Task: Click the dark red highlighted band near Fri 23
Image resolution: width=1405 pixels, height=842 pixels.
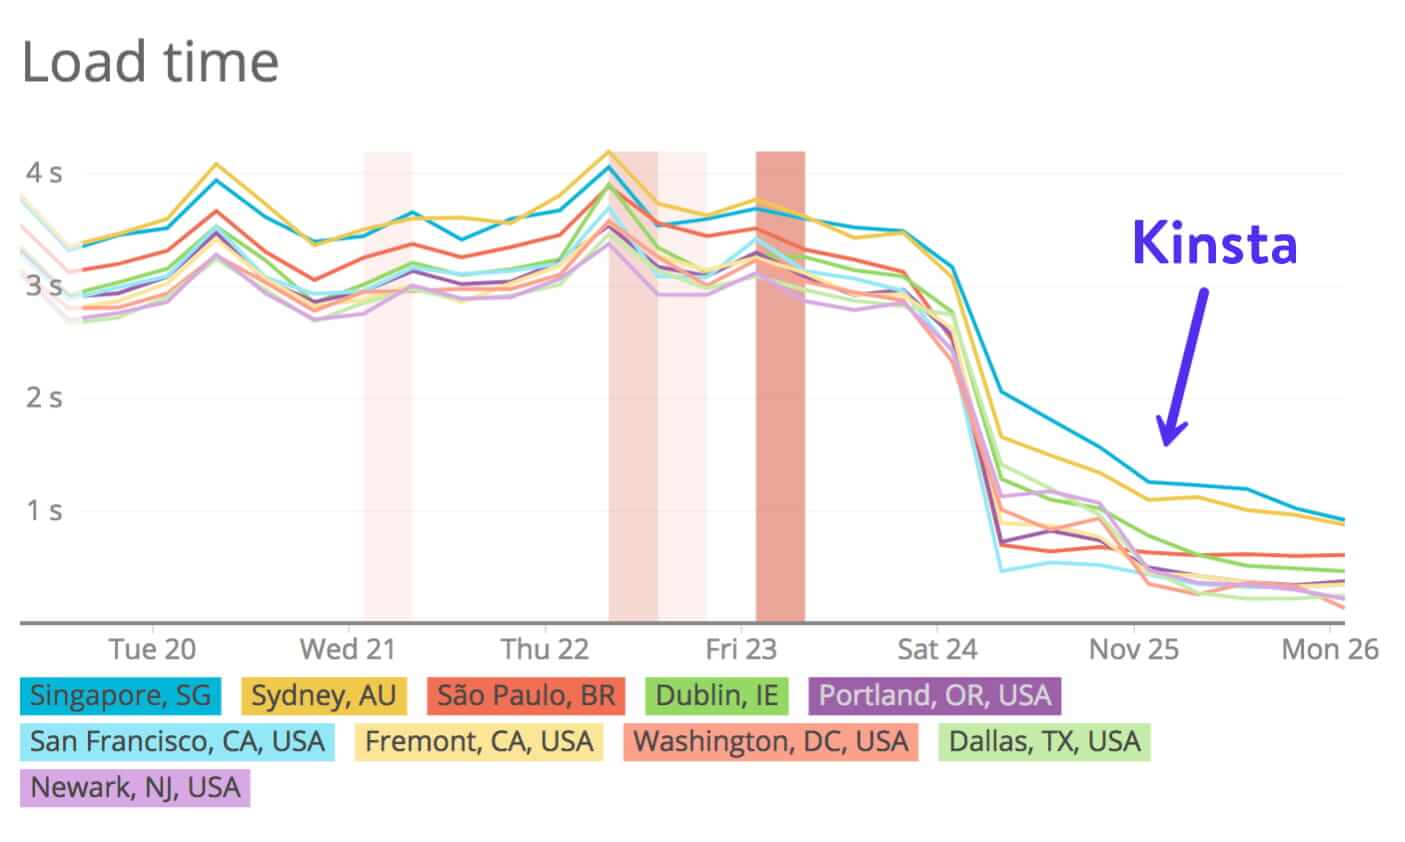Action: click(780, 385)
